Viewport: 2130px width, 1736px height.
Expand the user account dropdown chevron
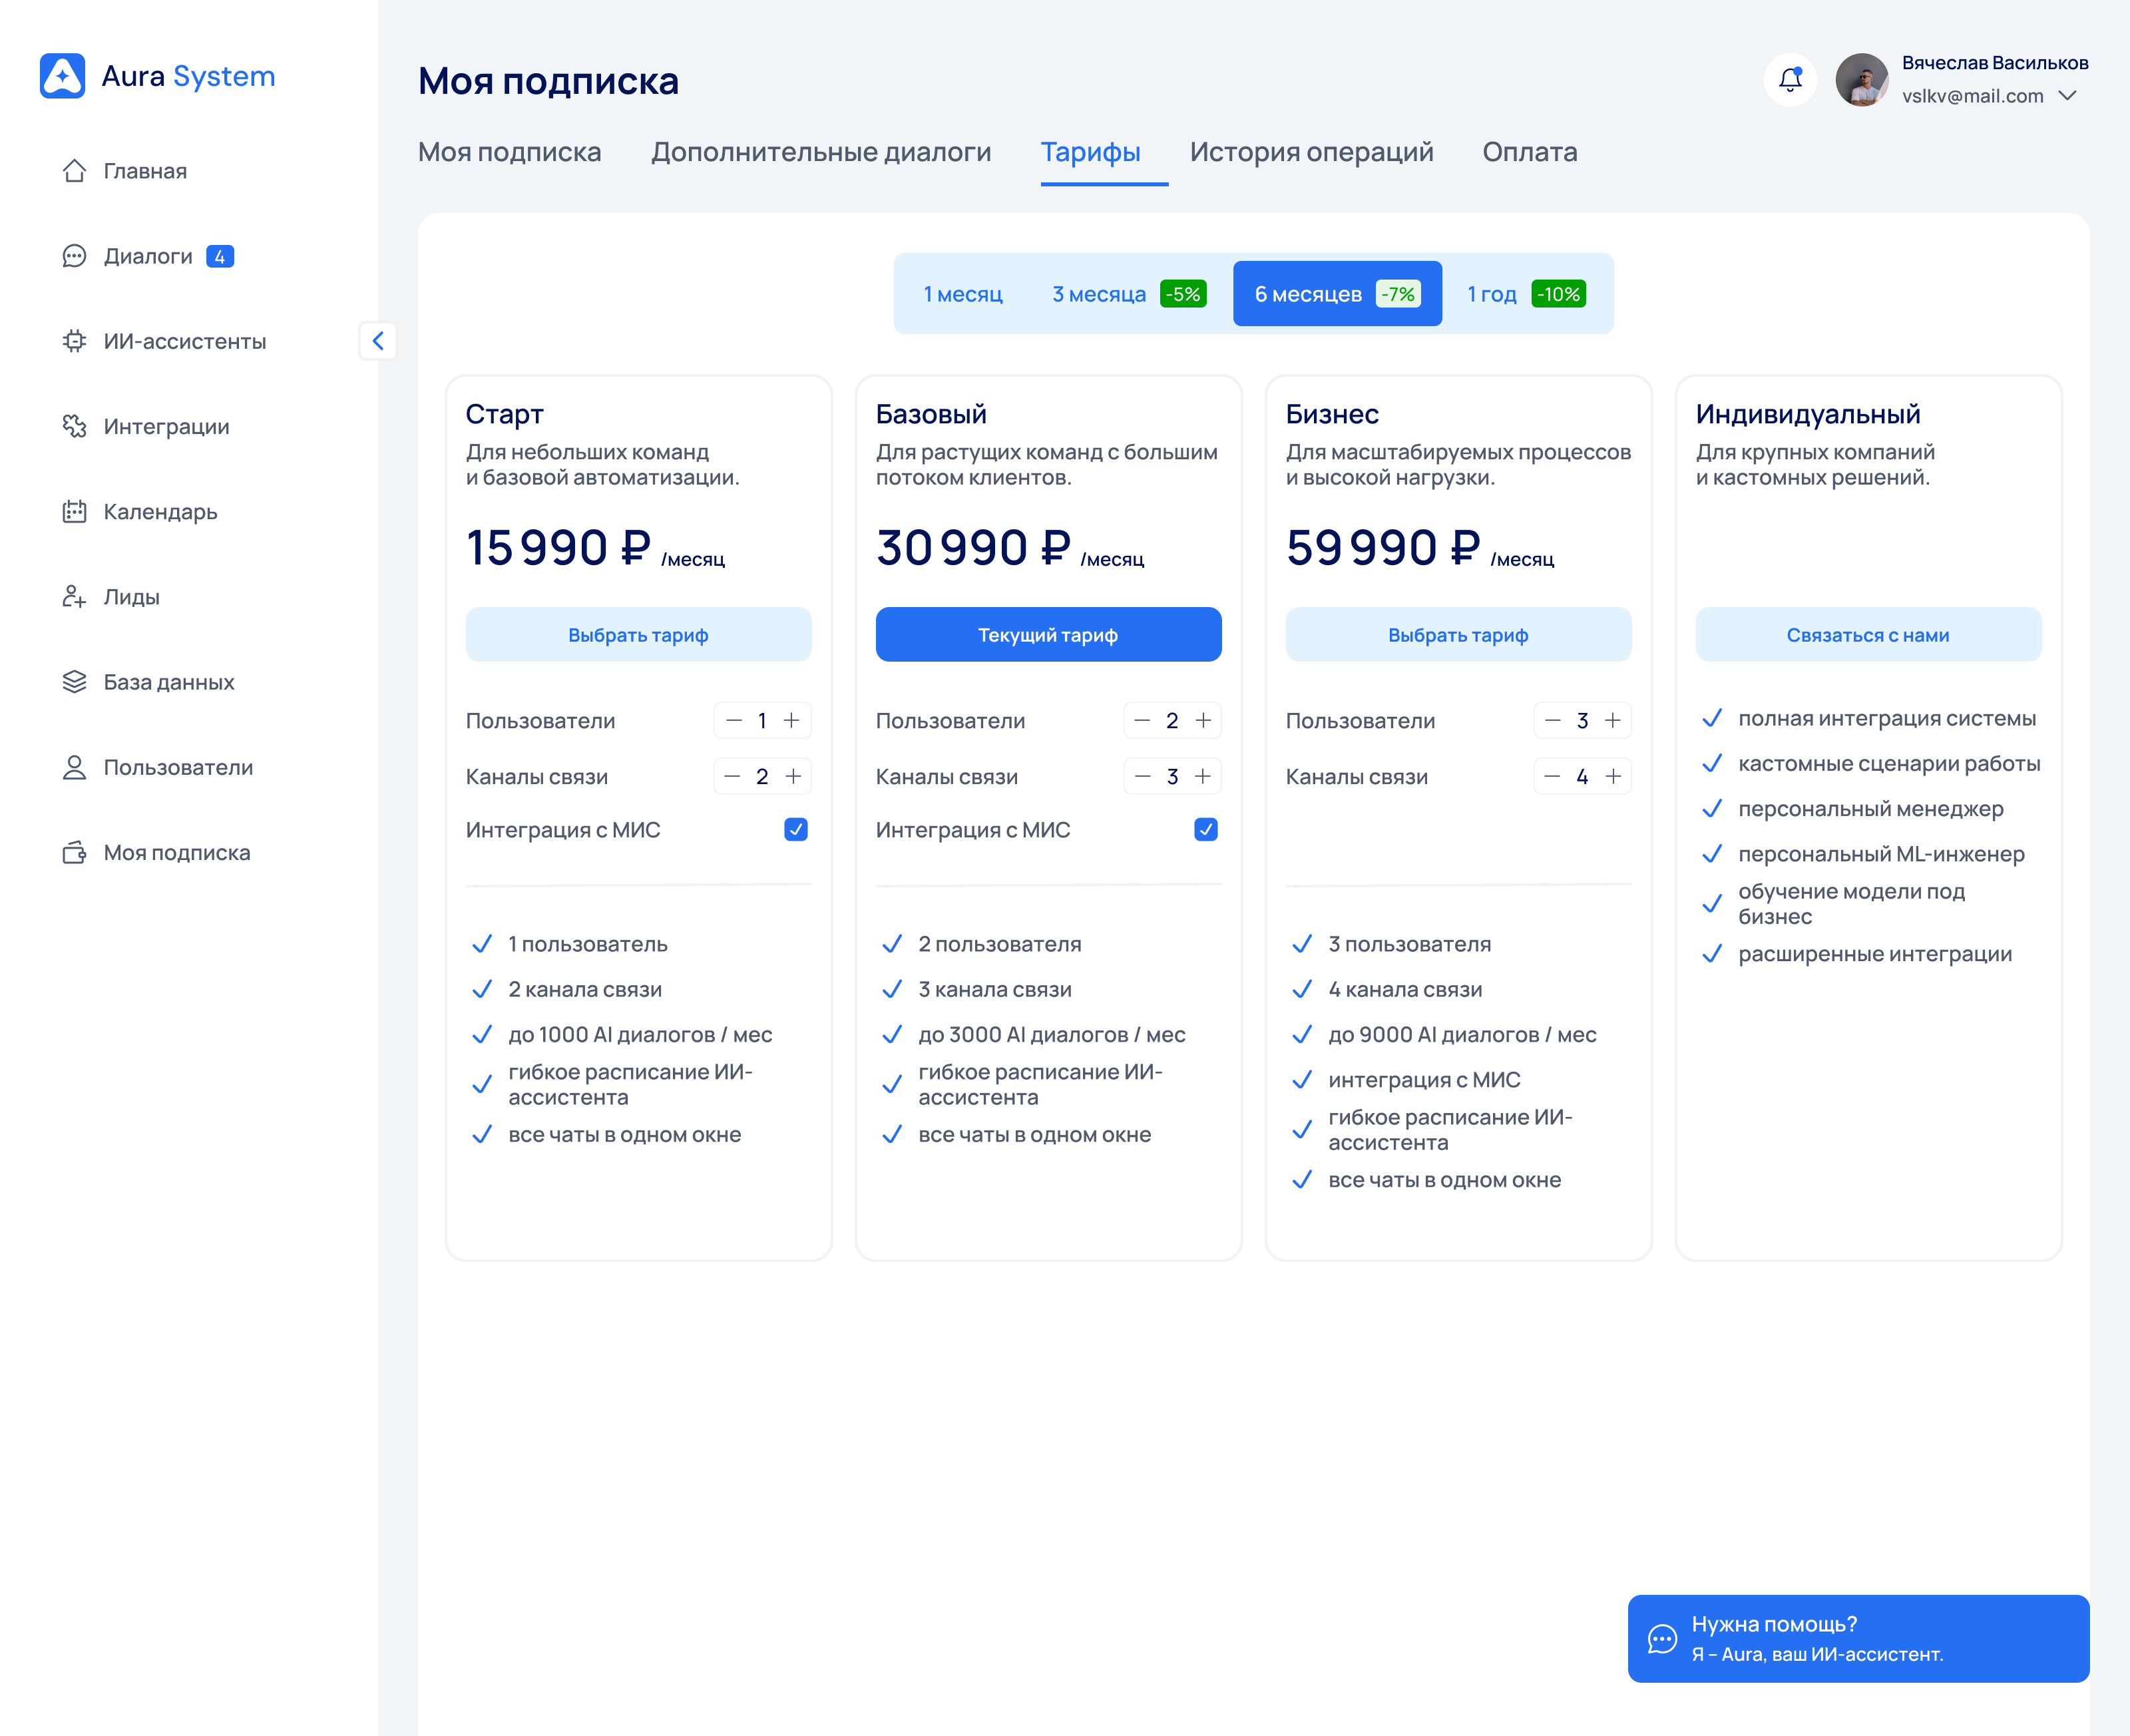(2068, 96)
